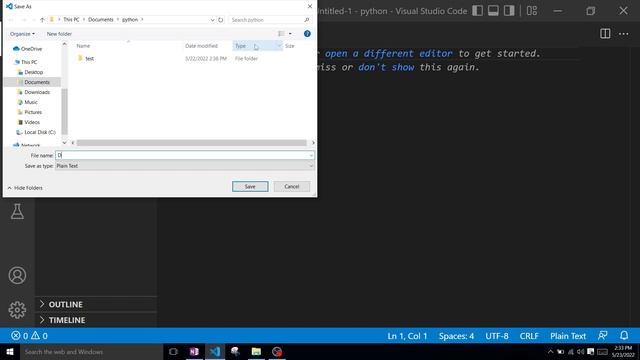Cancel the Save As dialog
Screen dimensions: 640x360
click(292, 187)
